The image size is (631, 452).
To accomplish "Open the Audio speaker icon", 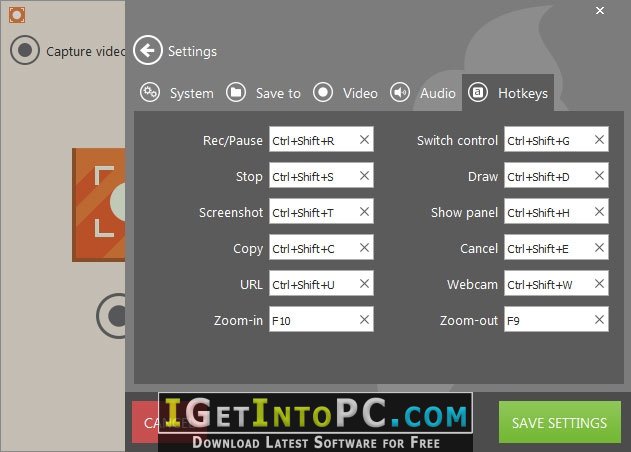I will (x=400, y=93).
